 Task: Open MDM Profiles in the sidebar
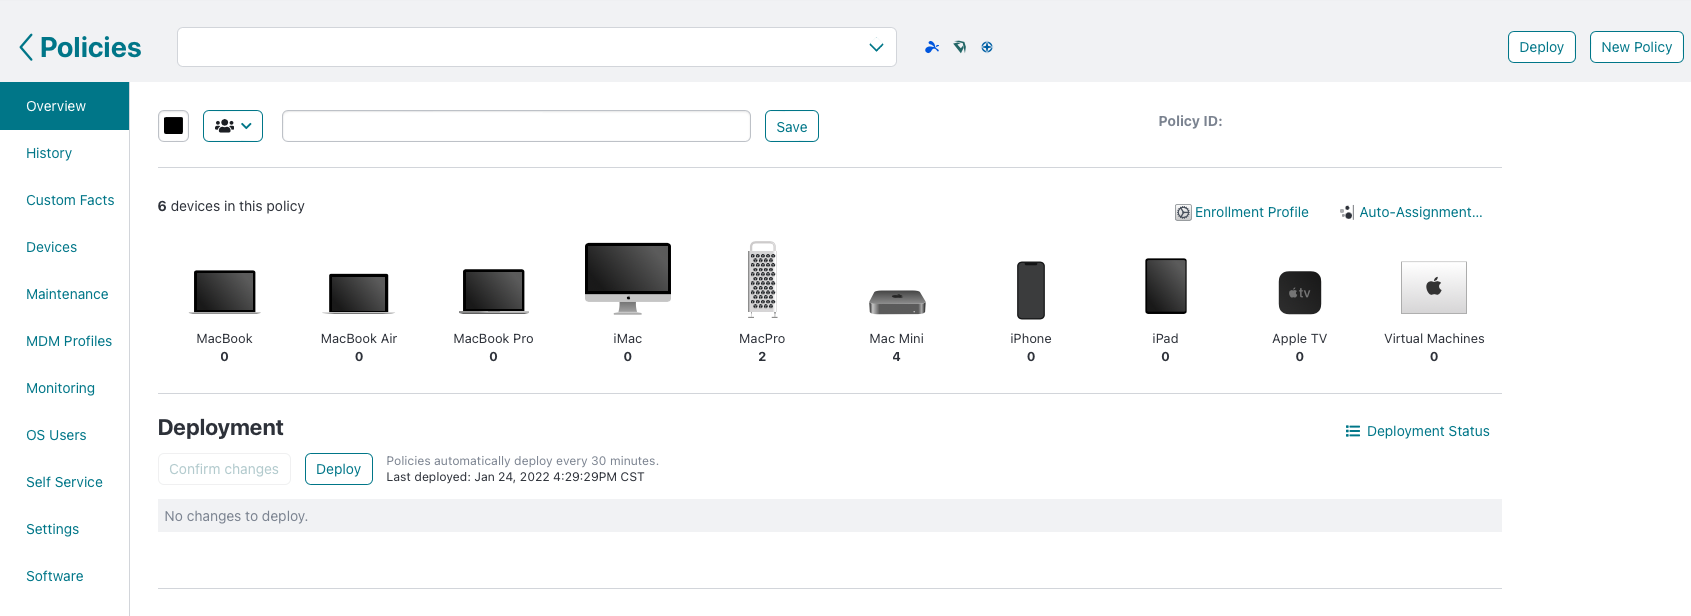69,341
